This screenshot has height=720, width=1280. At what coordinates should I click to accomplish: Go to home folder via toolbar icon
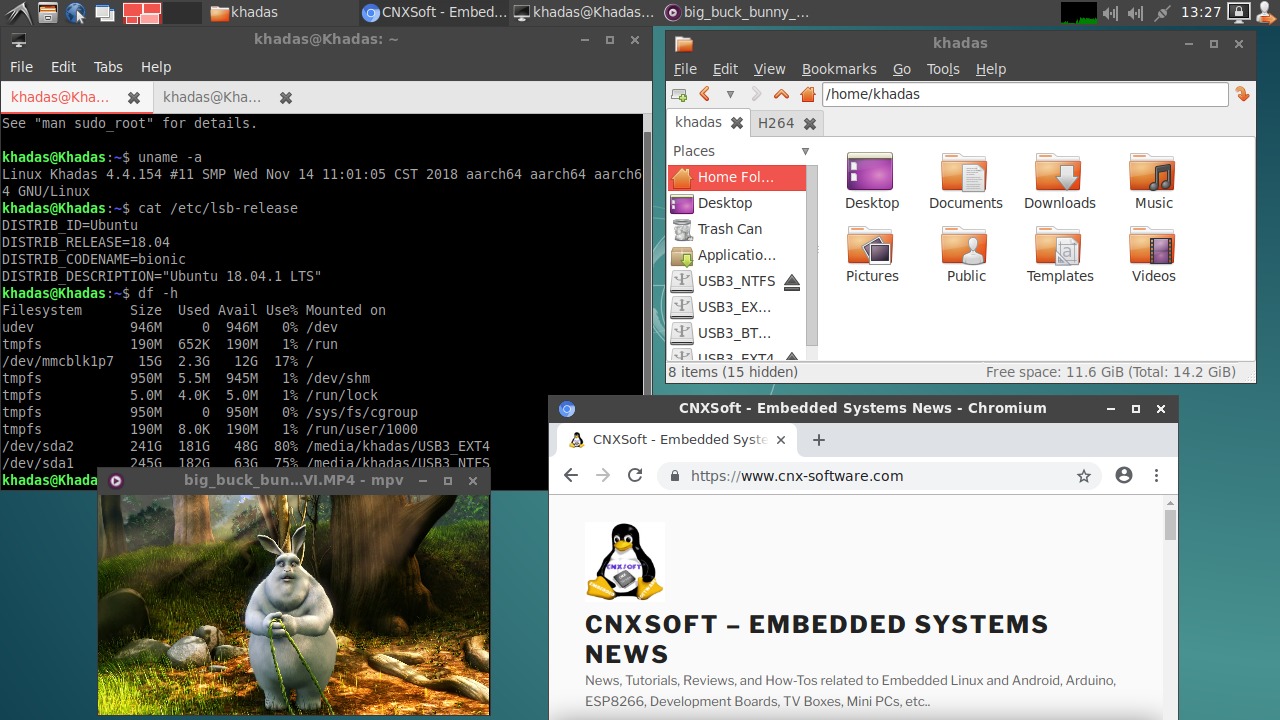click(808, 94)
